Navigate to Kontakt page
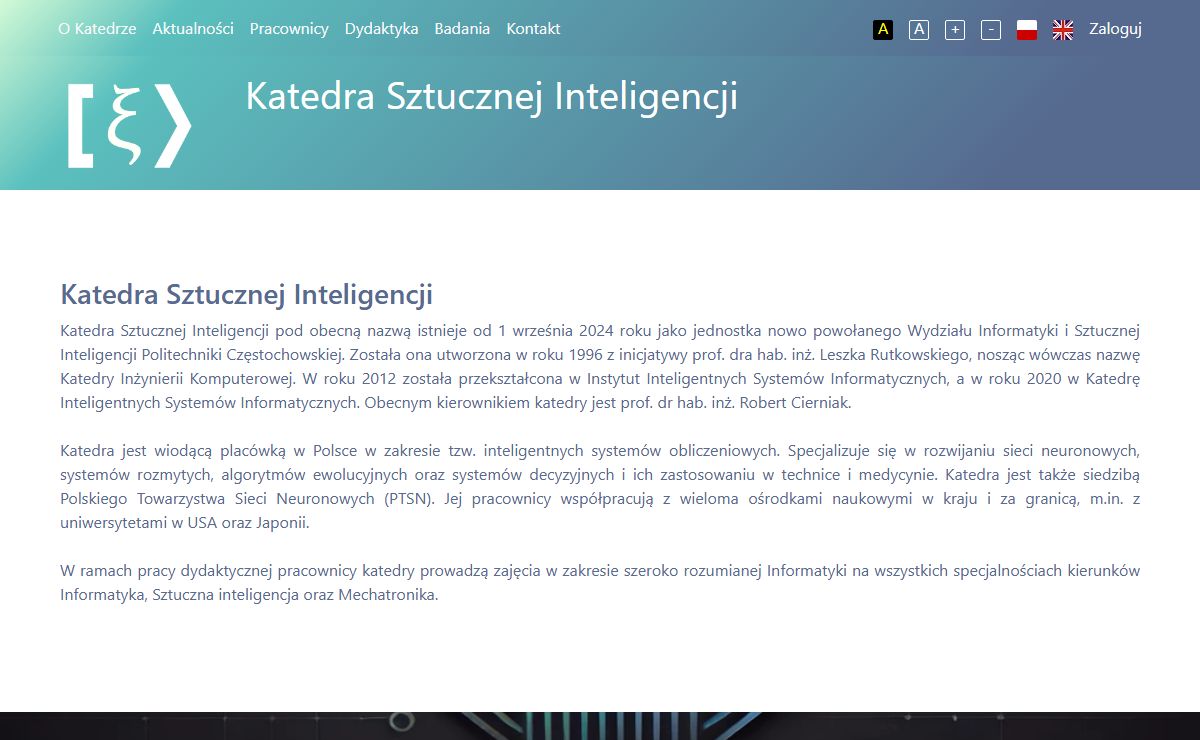 point(533,29)
